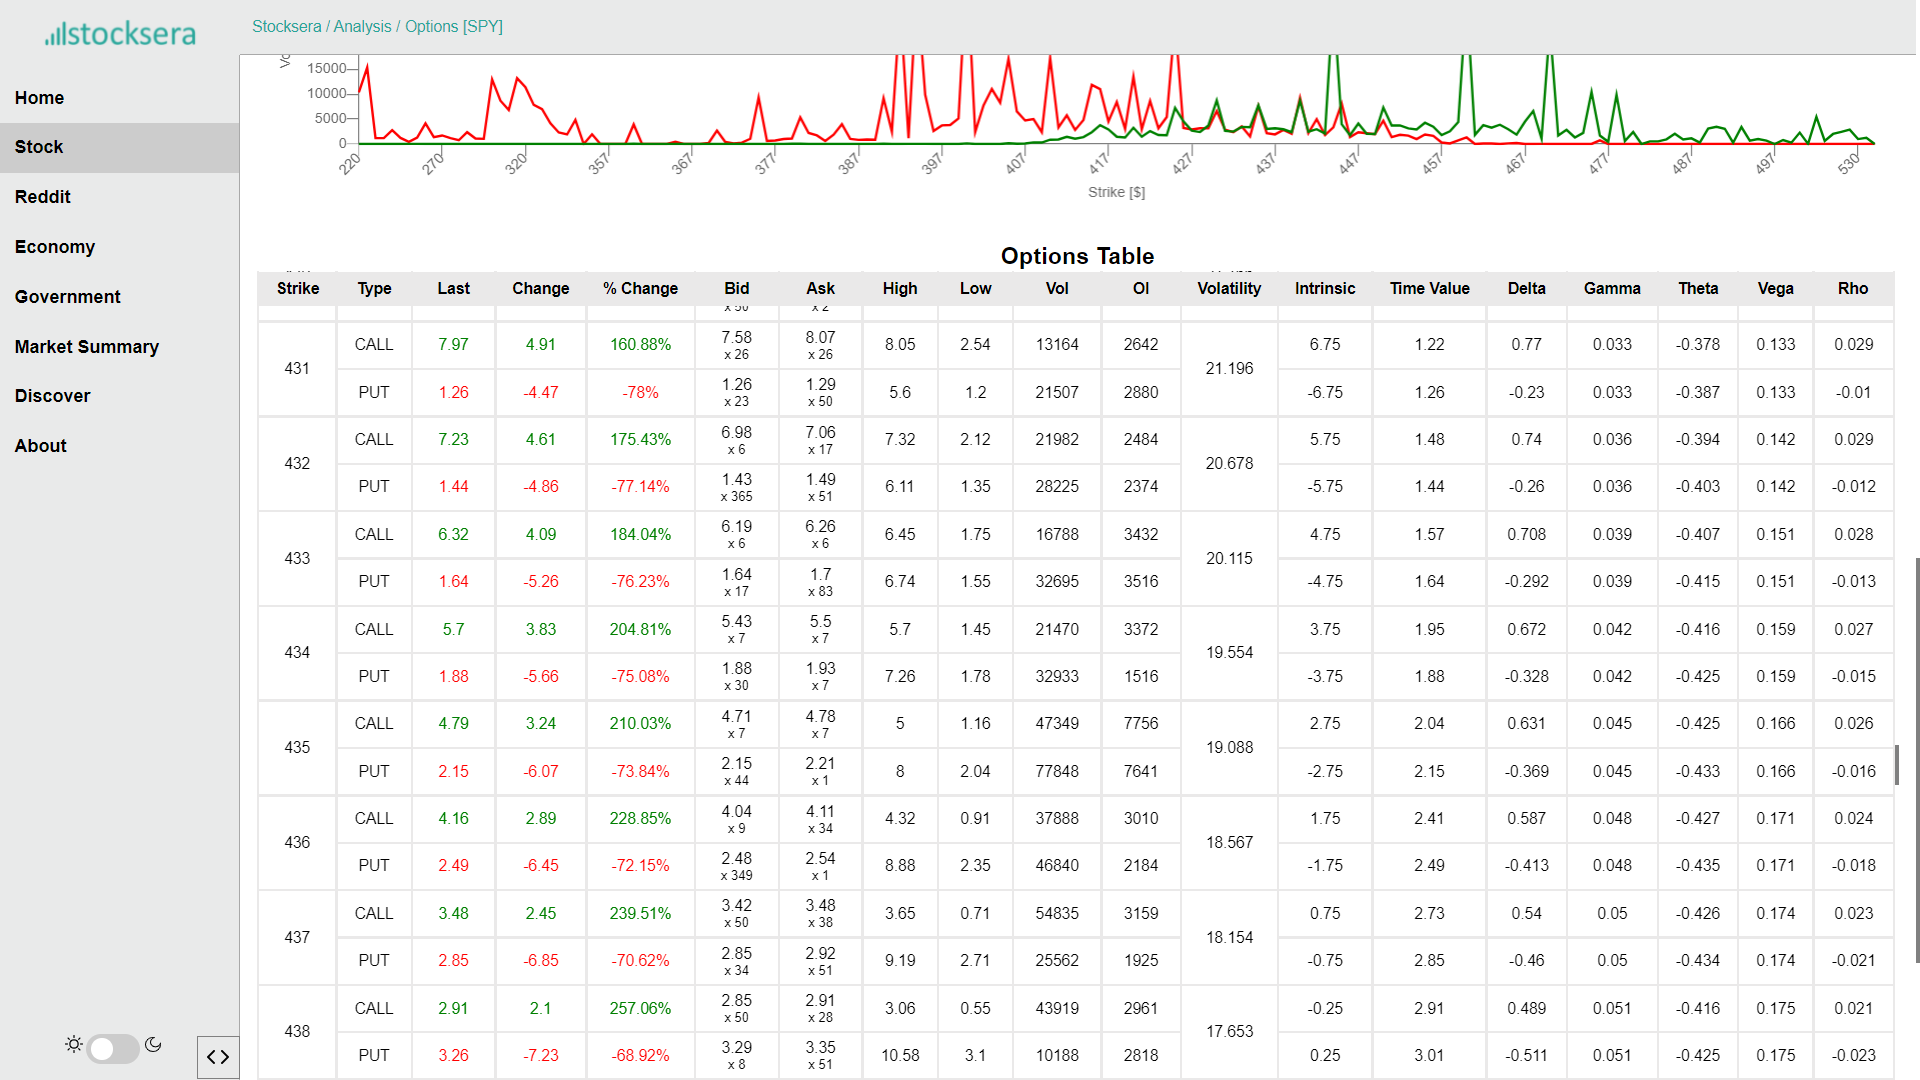1920x1080 pixels.
Task: Click the Strike column header
Action: tap(298, 289)
